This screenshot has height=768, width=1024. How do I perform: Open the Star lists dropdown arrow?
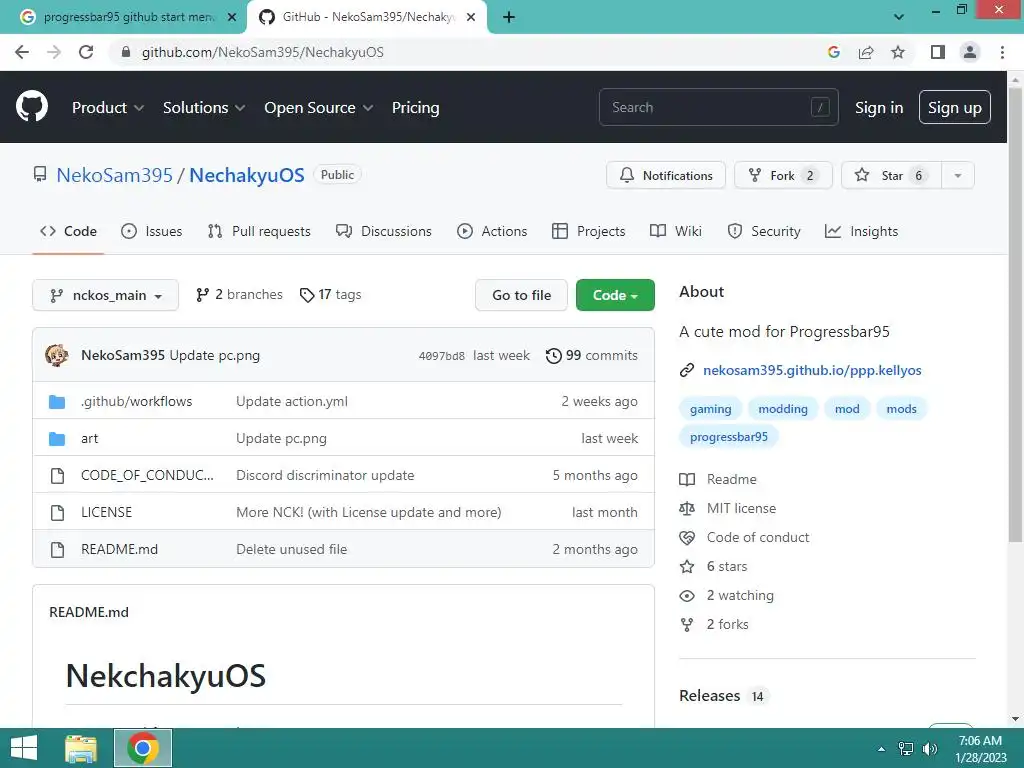pyautogui.click(x=957, y=176)
